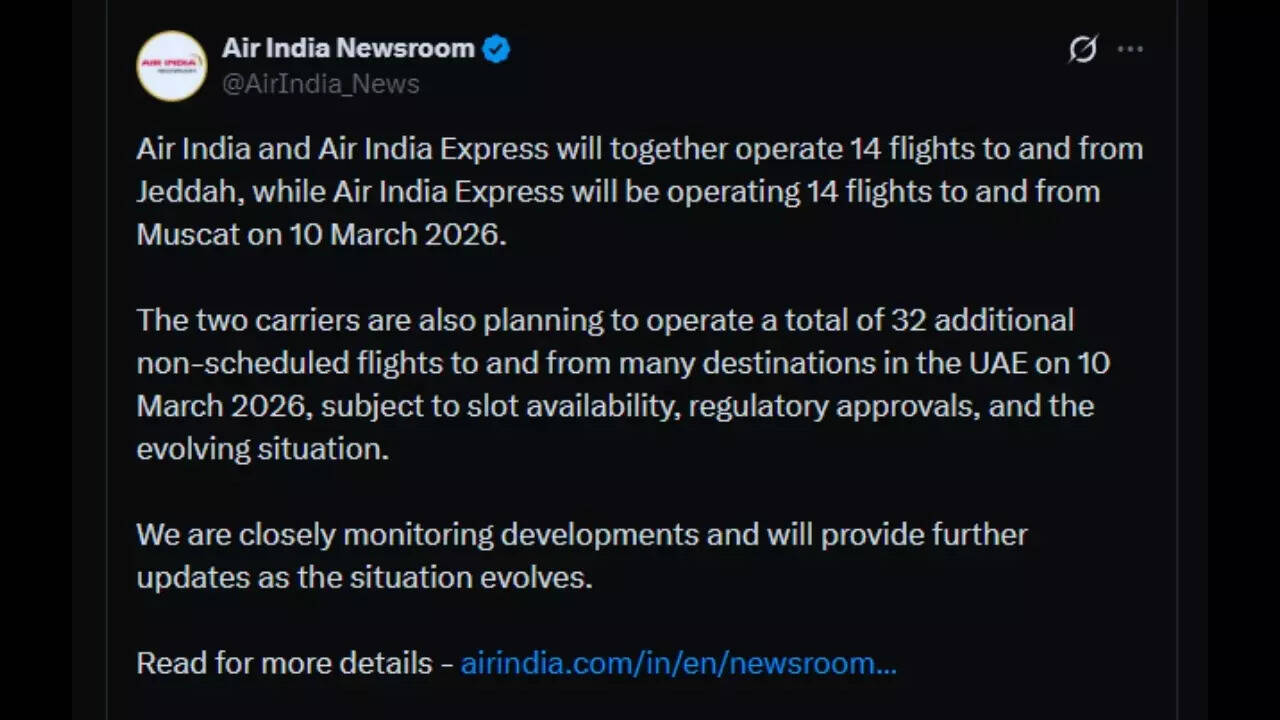The image size is (1280, 720).
Task: Click the sentence about monitoring developments
Action: click(x=580, y=555)
